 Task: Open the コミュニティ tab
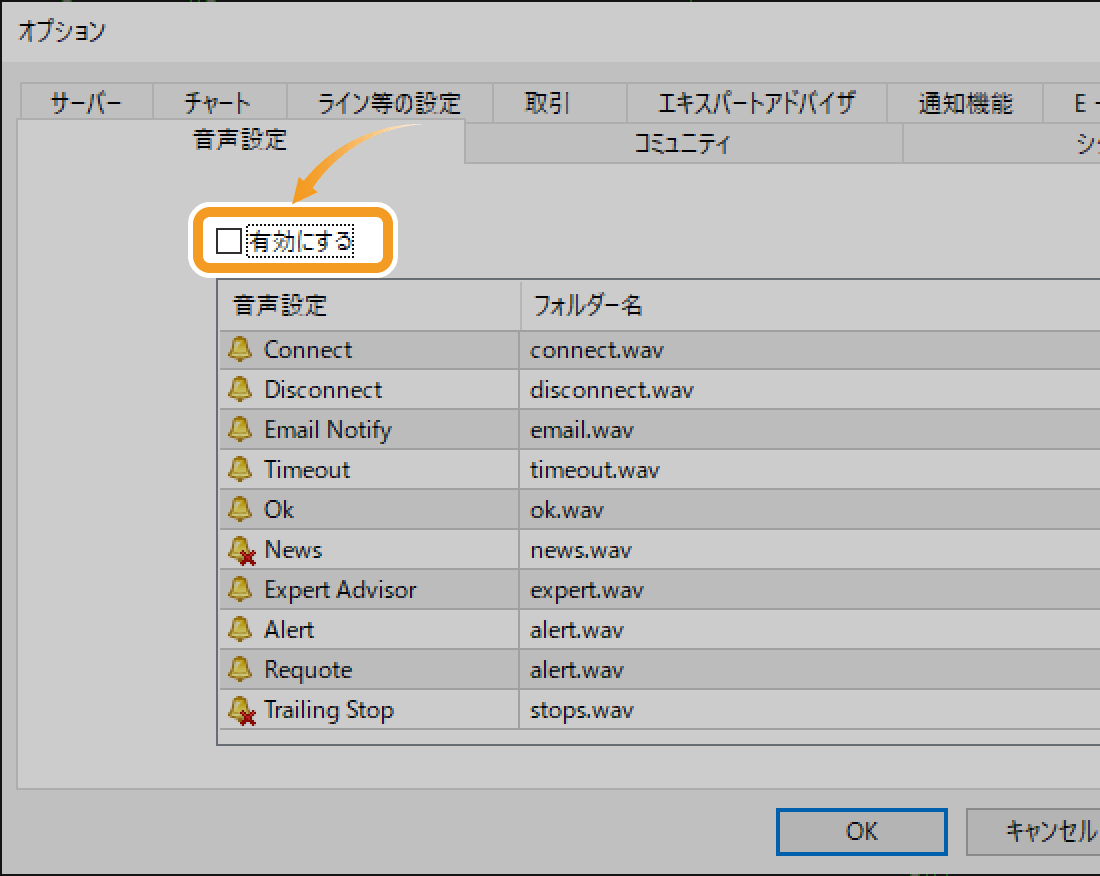point(683,144)
